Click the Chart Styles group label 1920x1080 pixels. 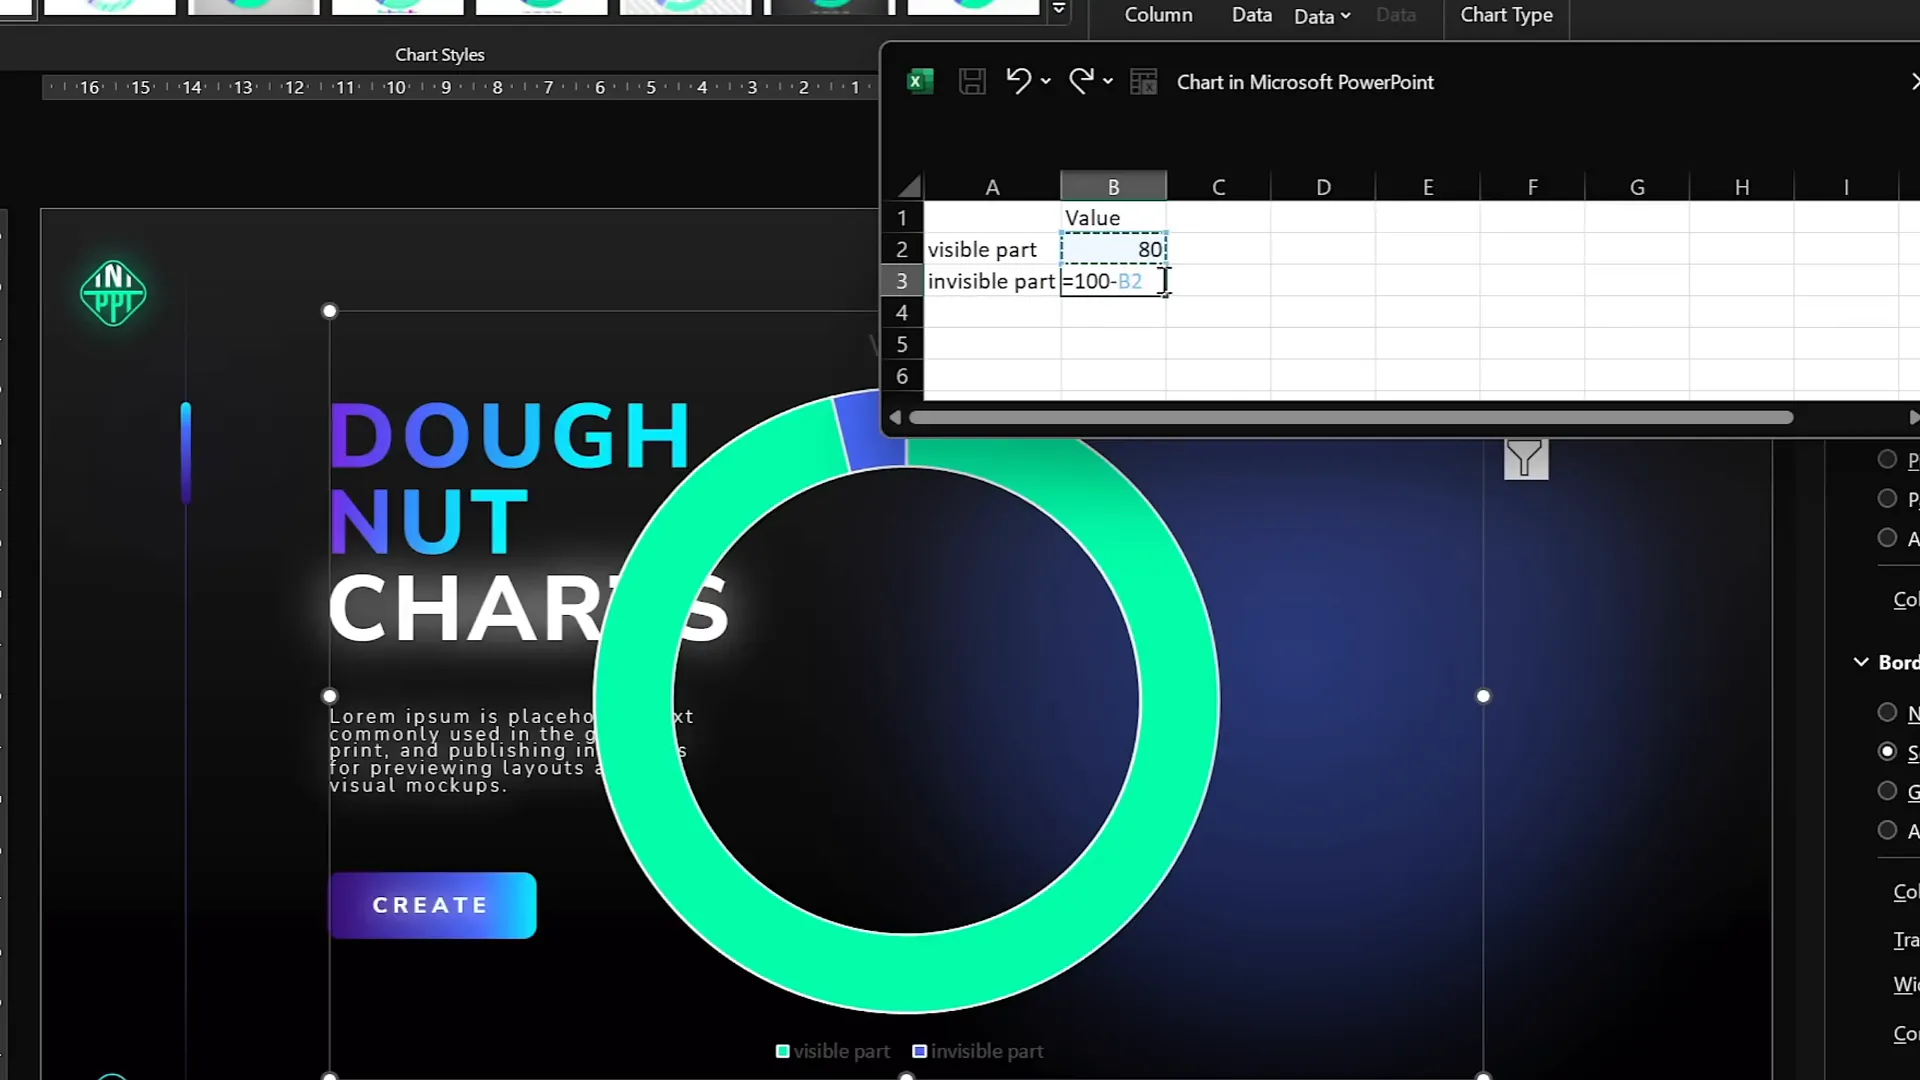439,55
